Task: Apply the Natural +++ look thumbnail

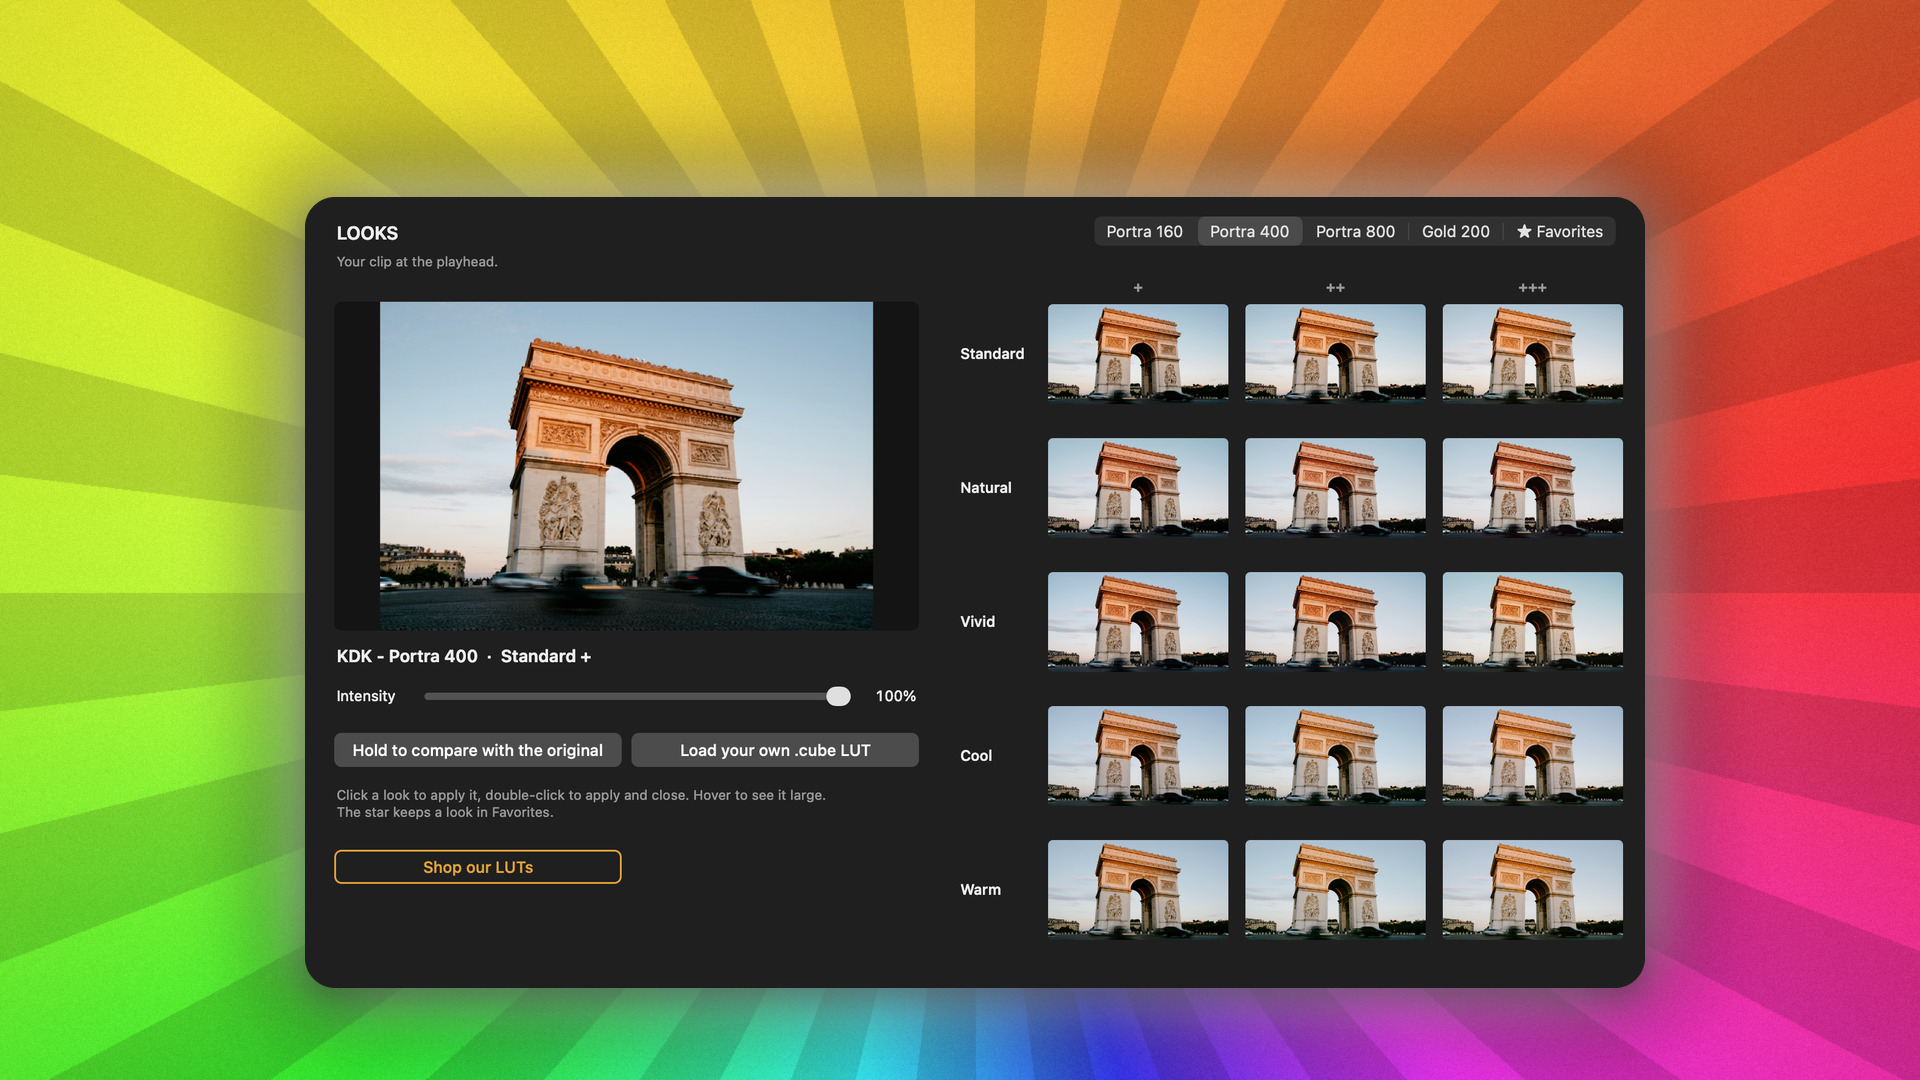Action: click(1532, 487)
